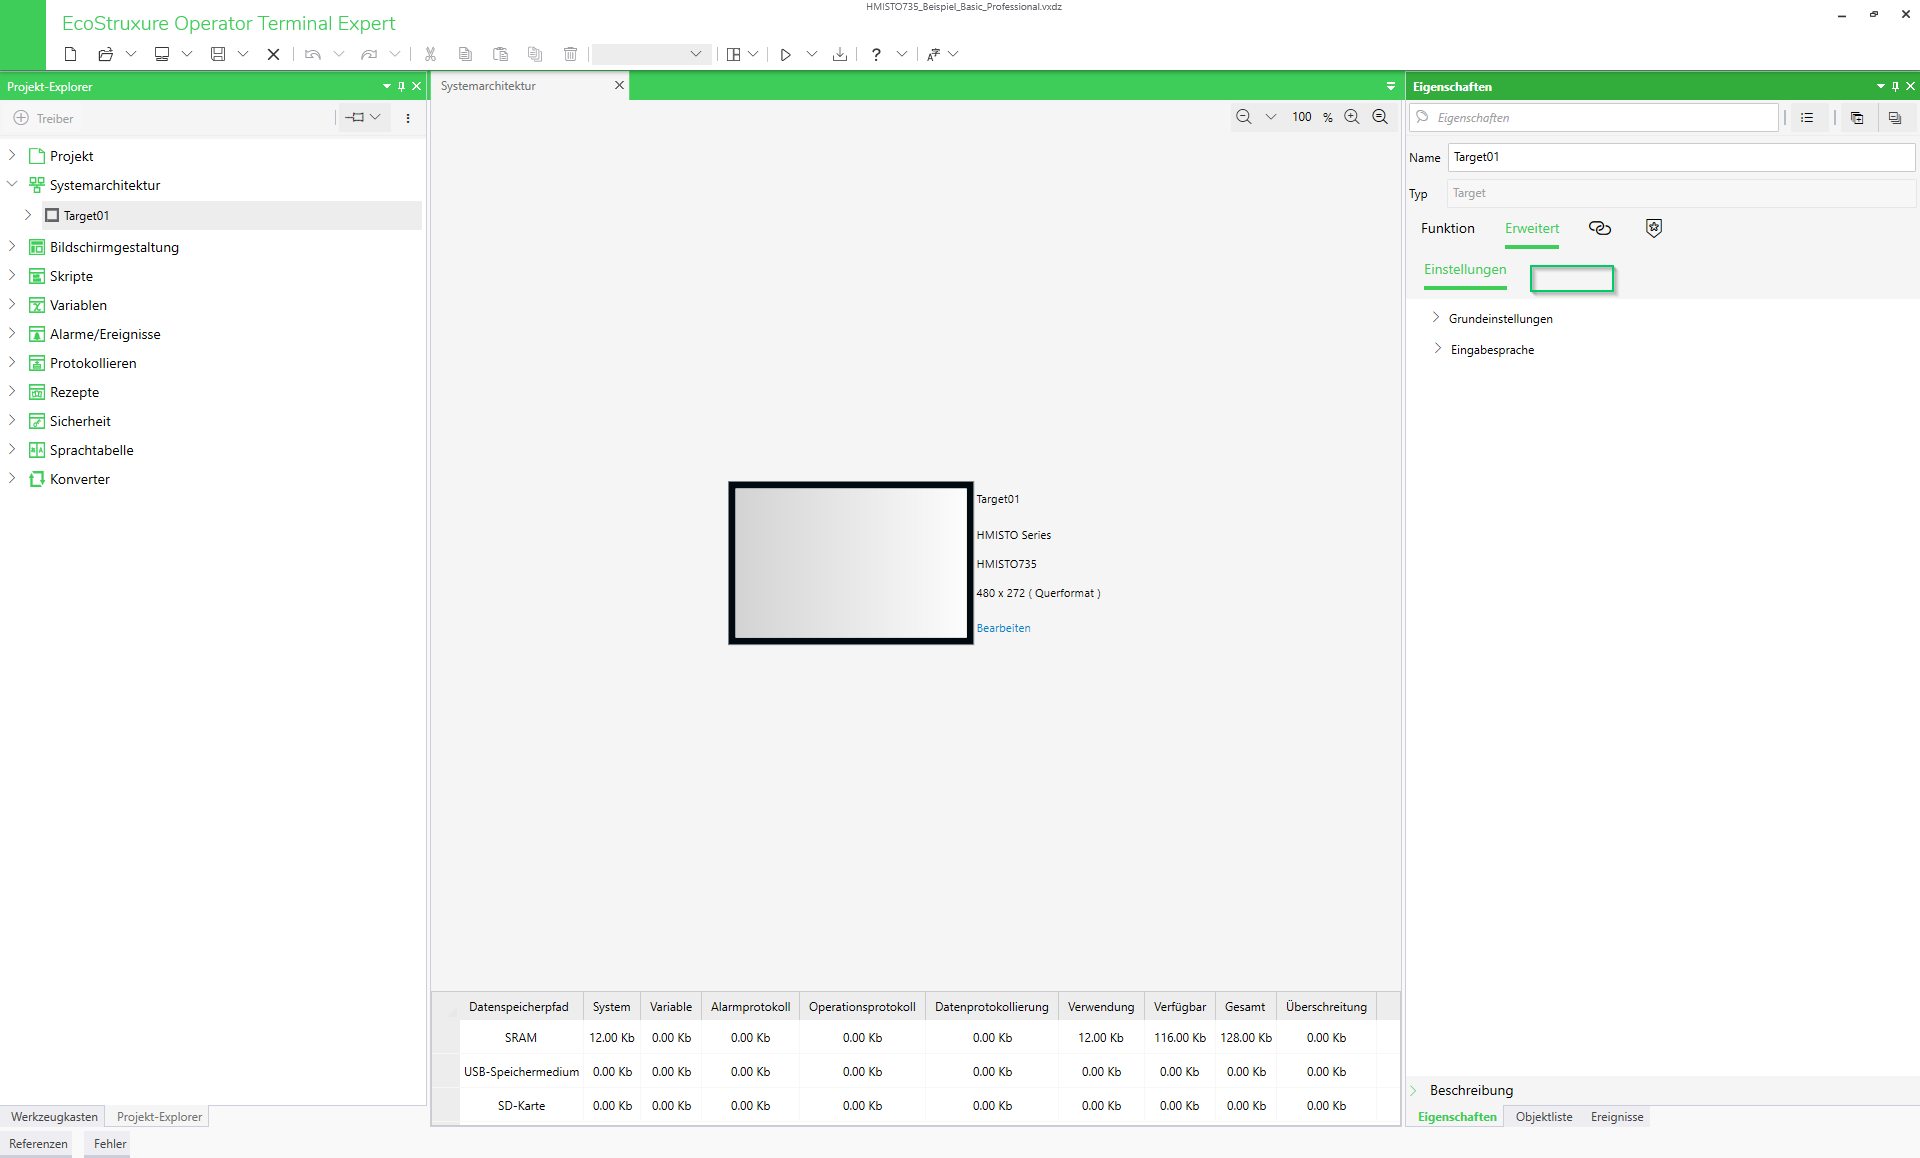Click the window layout icon in the toolbar
This screenshot has width=1920, height=1158.
click(733, 54)
